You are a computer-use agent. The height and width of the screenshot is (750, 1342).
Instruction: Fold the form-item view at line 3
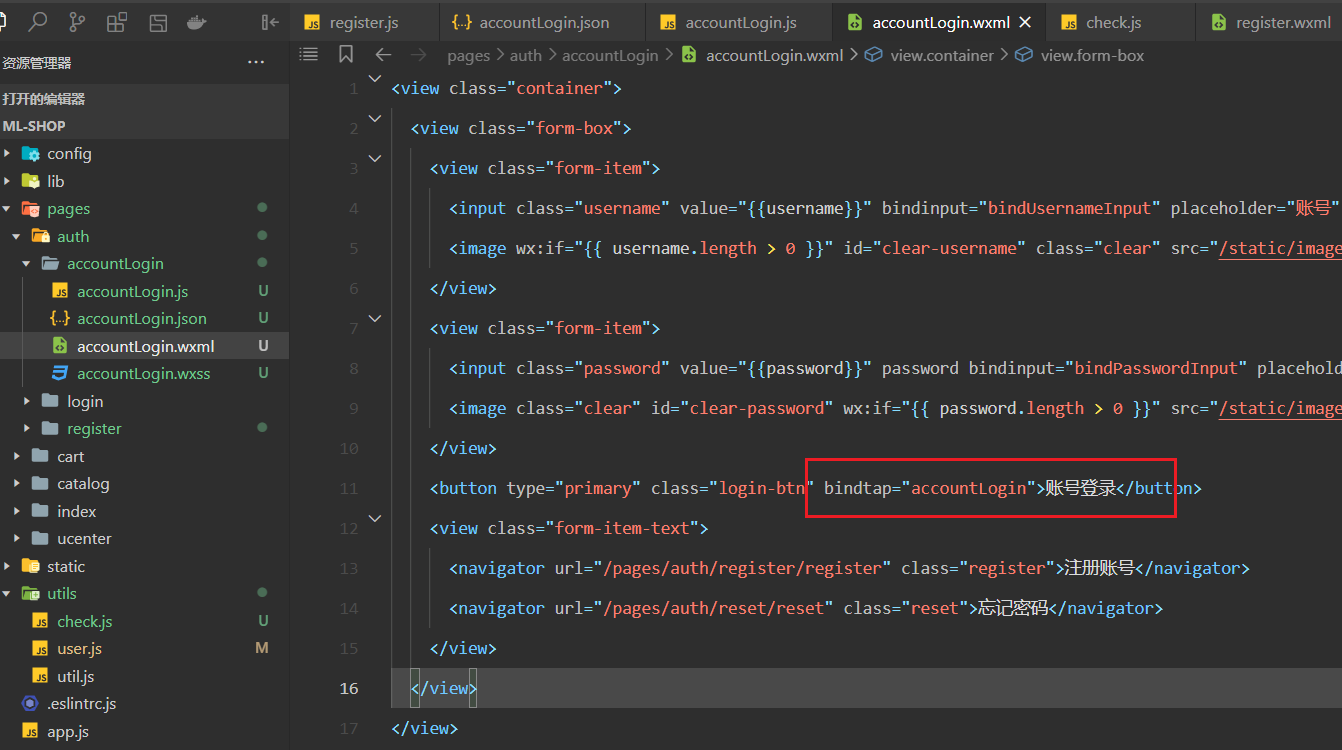[x=375, y=159]
